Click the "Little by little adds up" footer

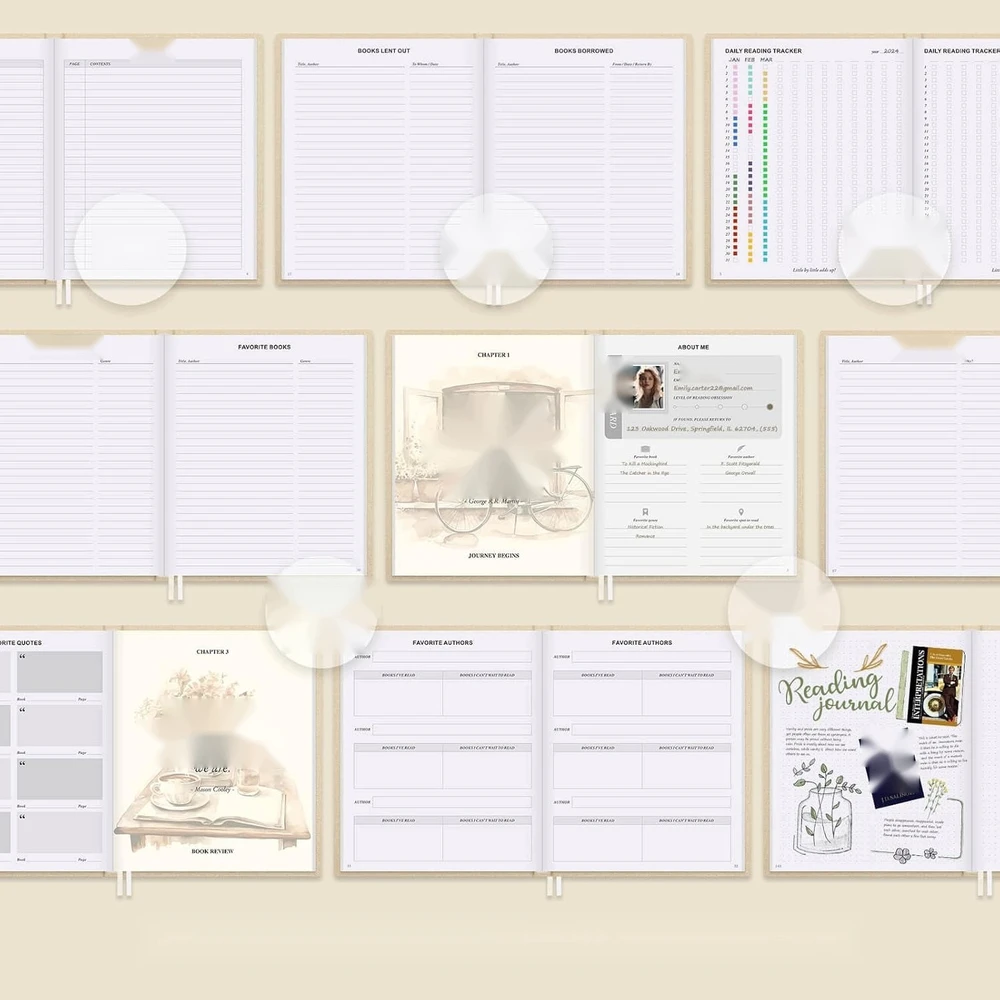[814, 270]
